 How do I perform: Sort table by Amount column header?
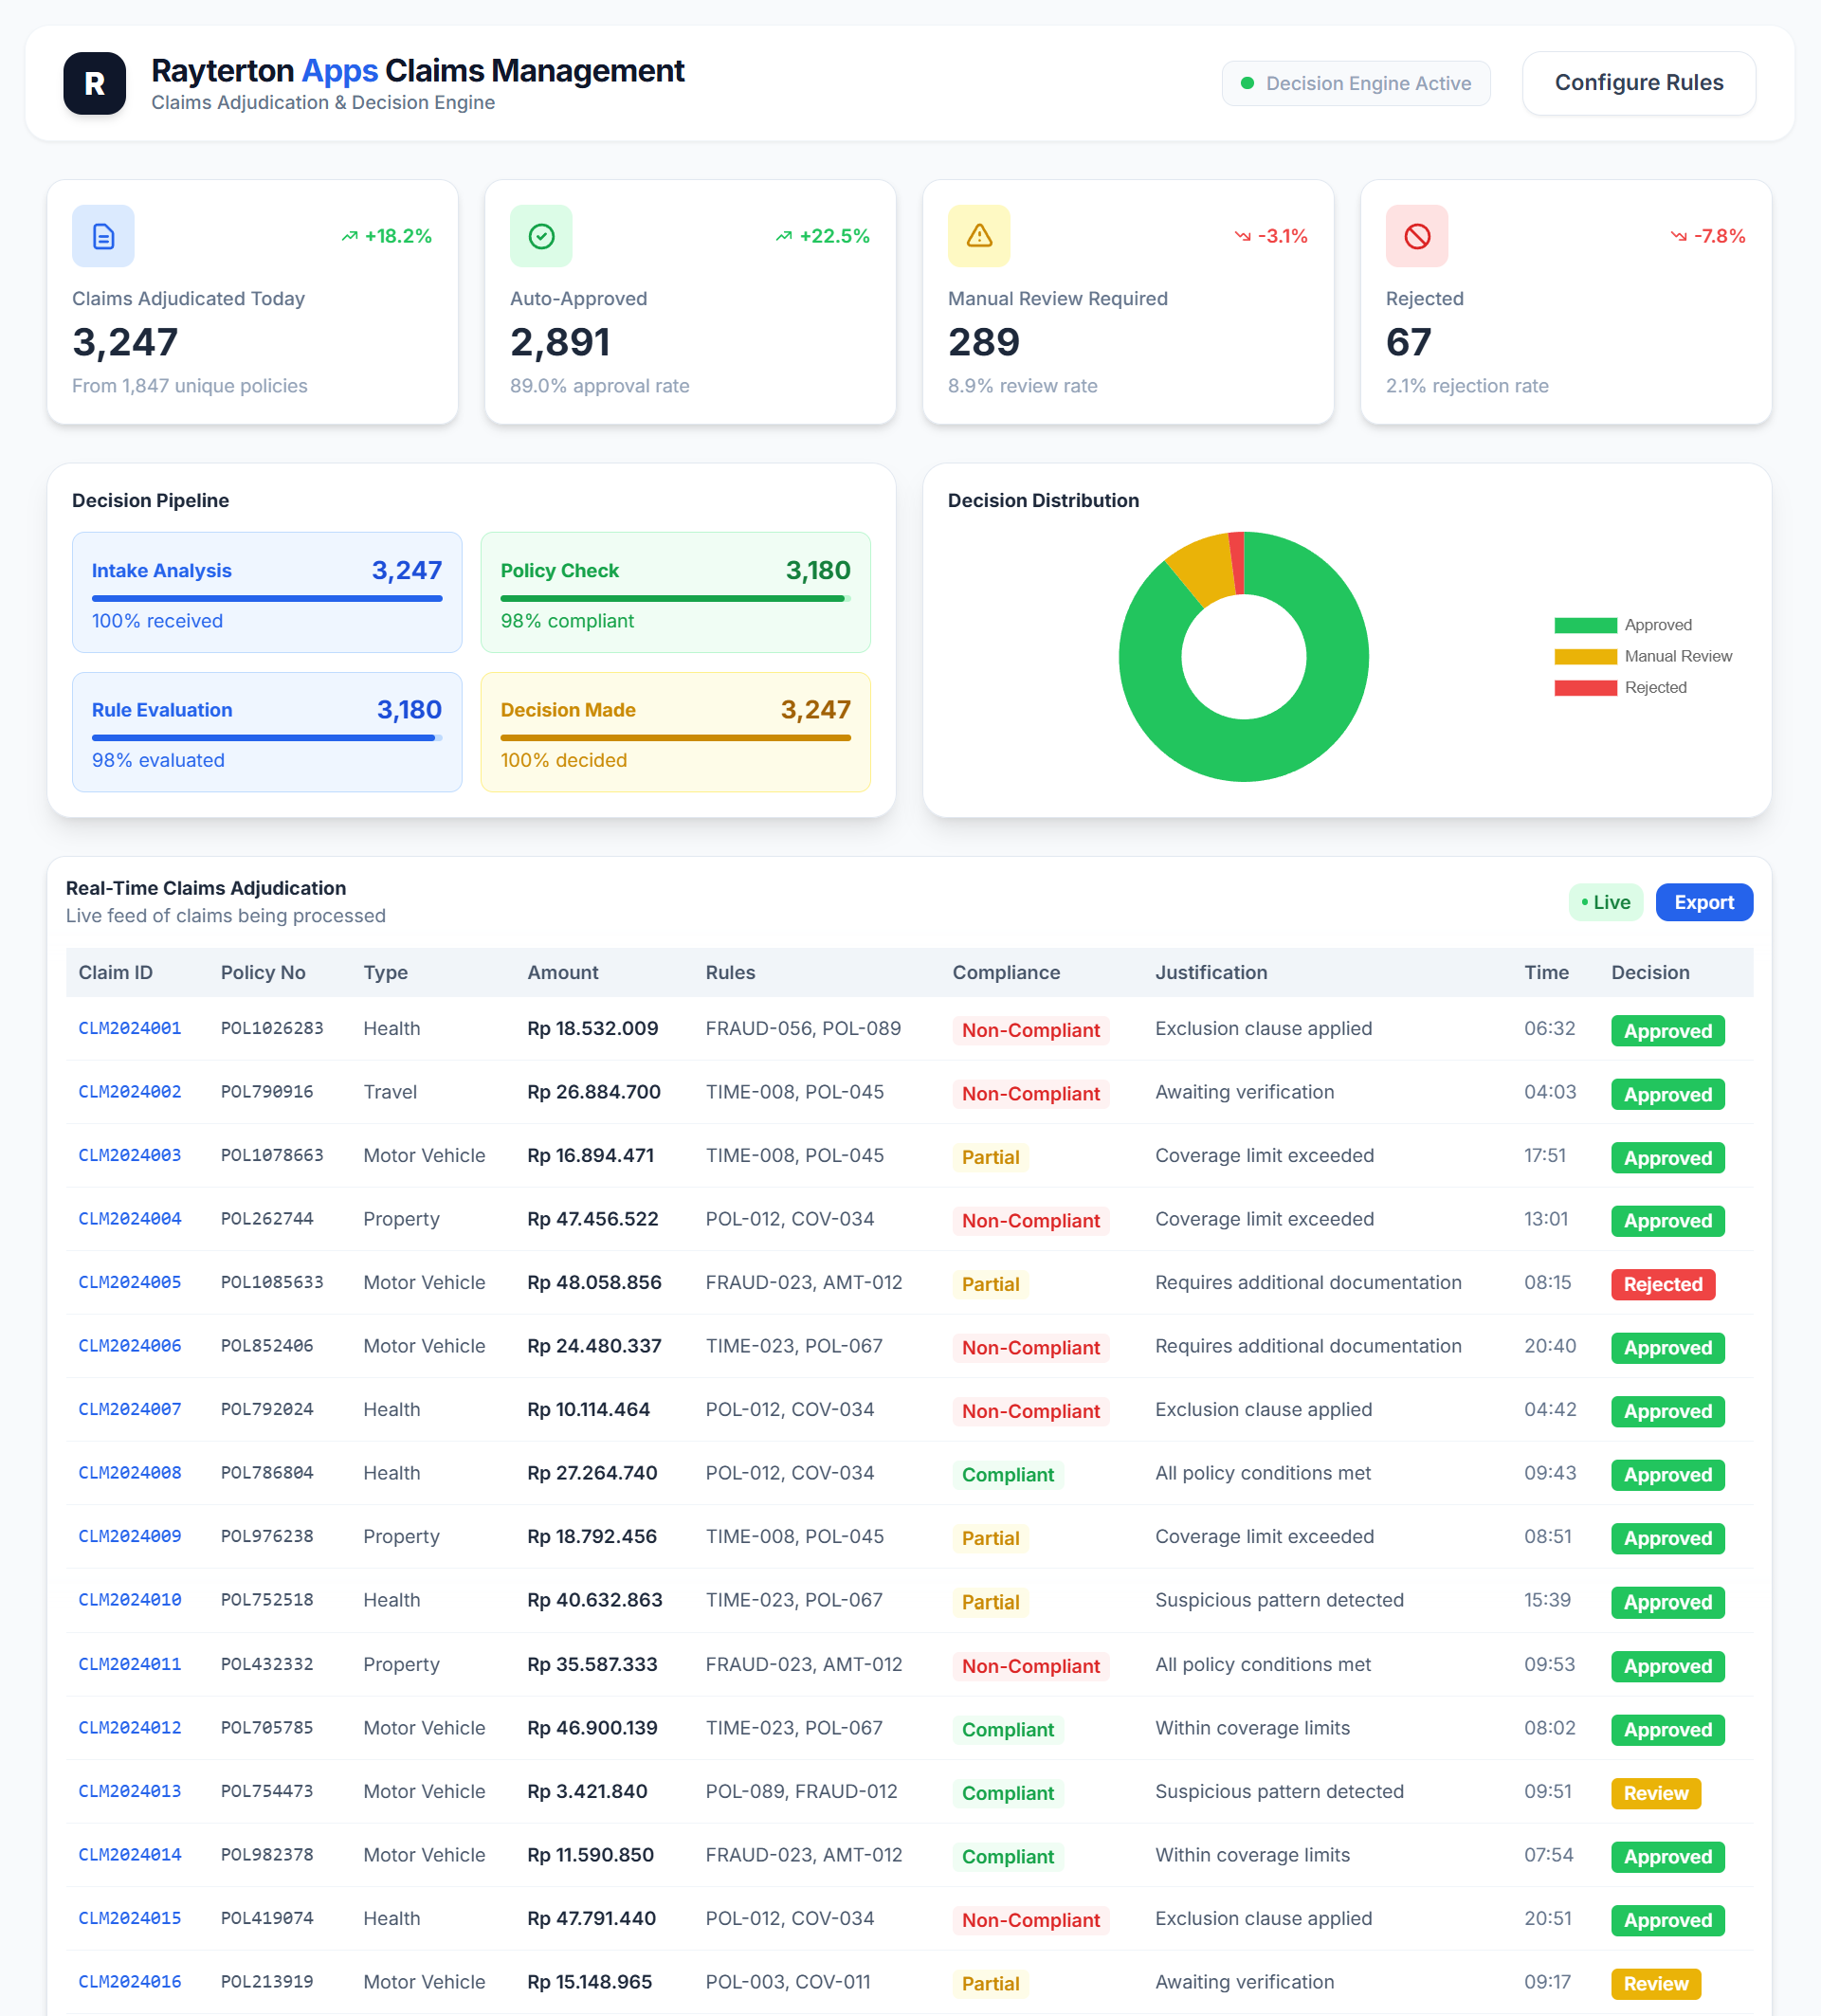563,972
